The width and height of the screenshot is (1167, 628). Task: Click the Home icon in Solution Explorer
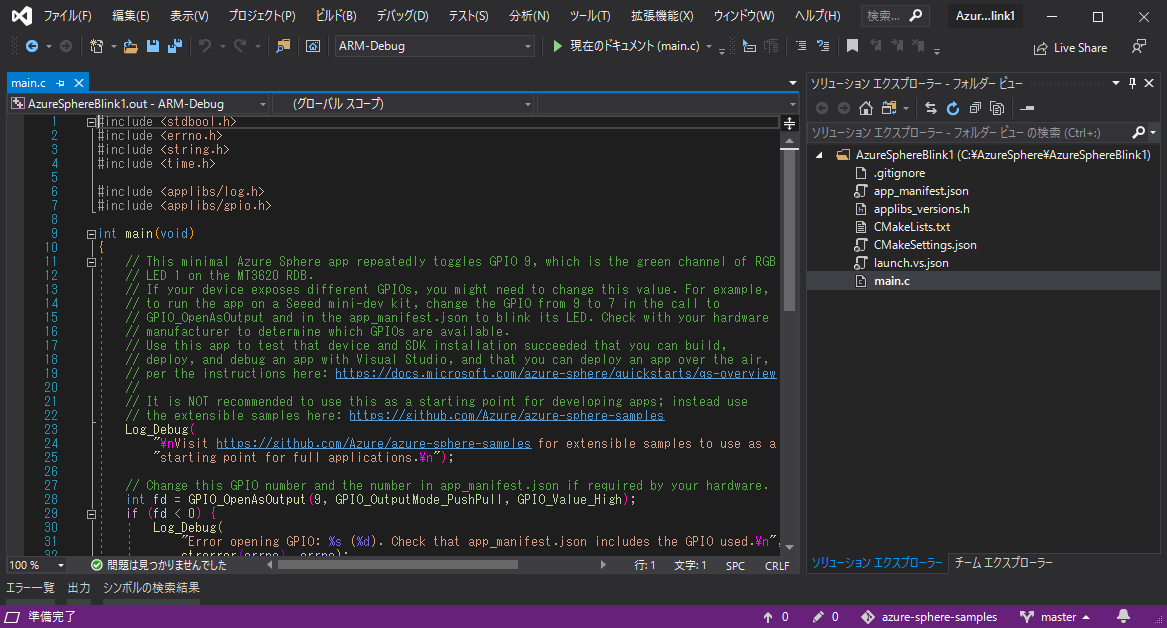(x=866, y=108)
